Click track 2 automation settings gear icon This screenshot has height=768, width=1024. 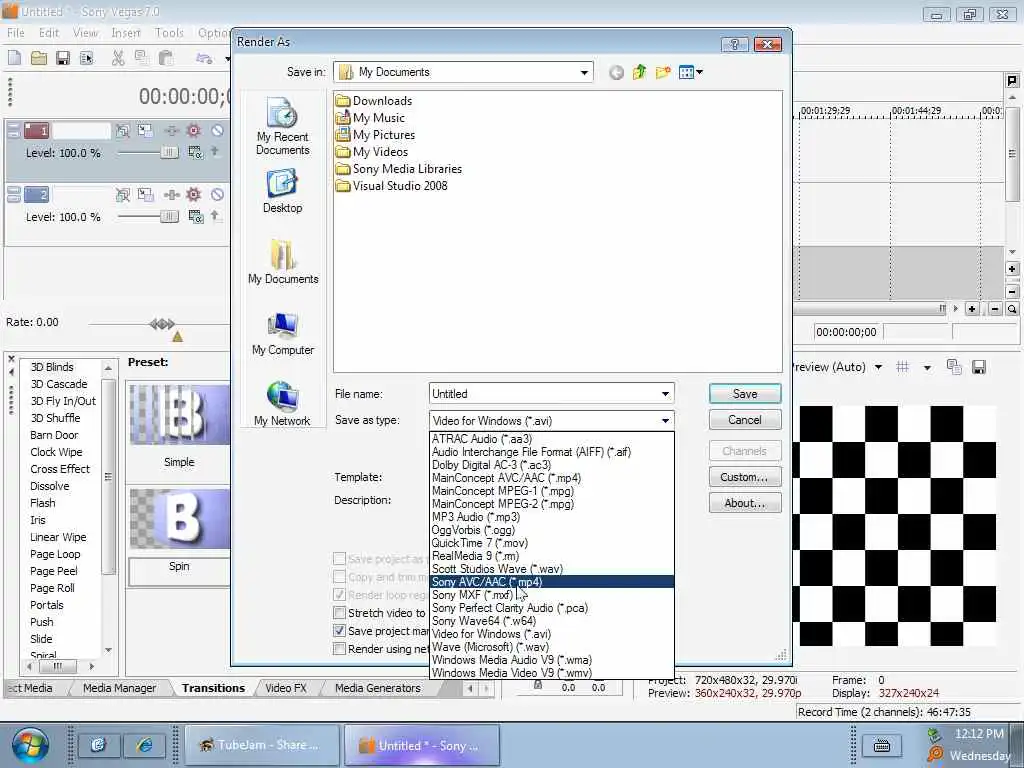(x=193, y=195)
